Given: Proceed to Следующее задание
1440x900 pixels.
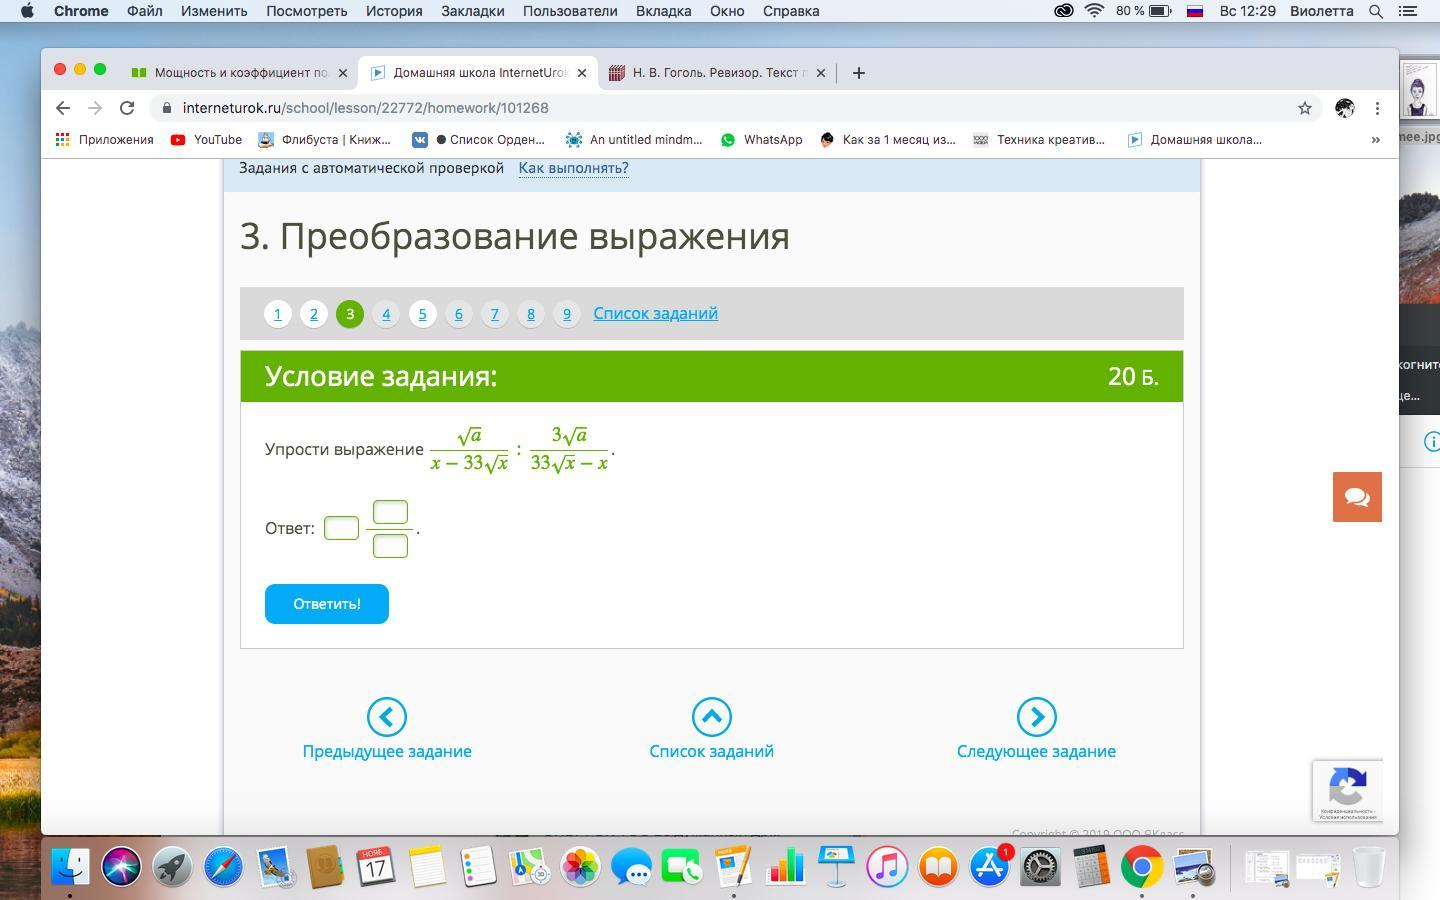Looking at the screenshot, I should (x=1036, y=729).
